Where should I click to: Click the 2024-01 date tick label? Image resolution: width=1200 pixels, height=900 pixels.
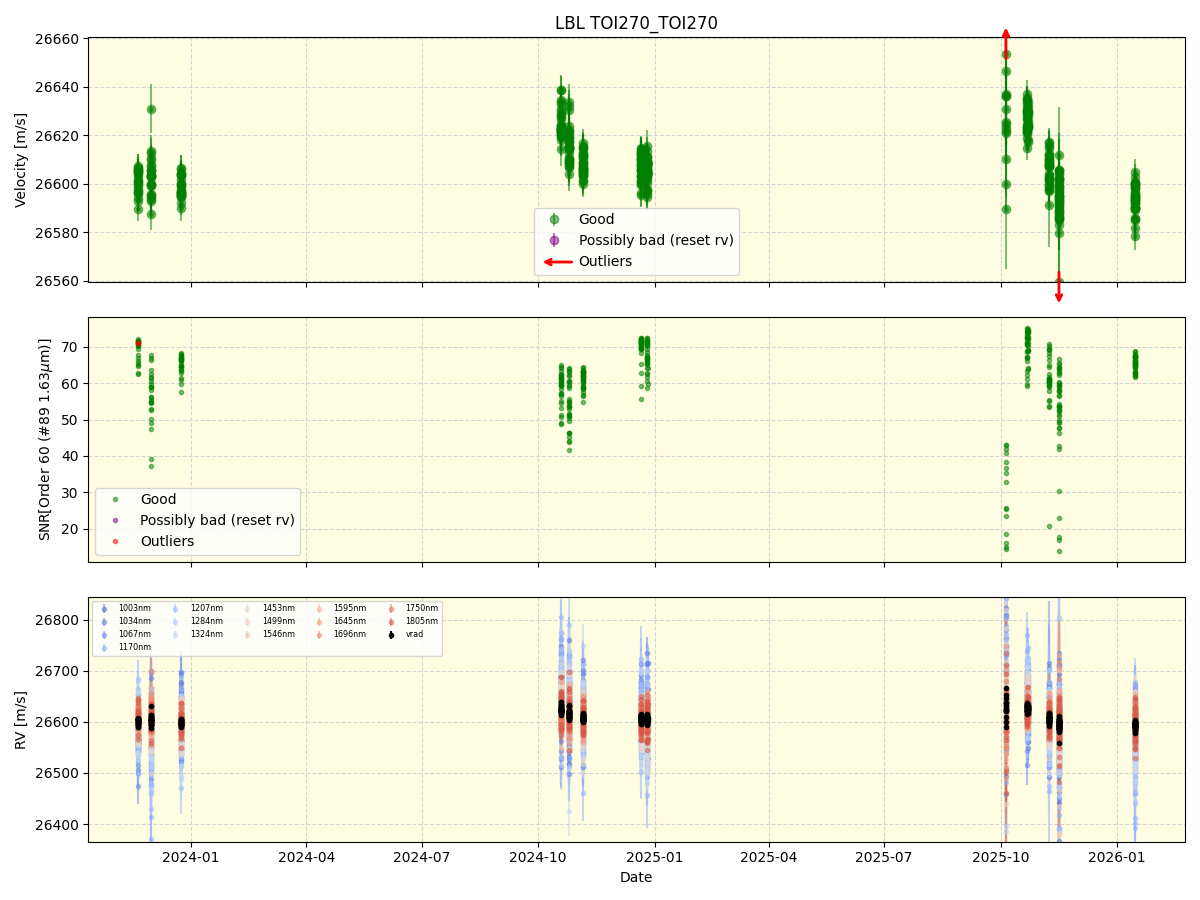pyautogui.click(x=191, y=857)
